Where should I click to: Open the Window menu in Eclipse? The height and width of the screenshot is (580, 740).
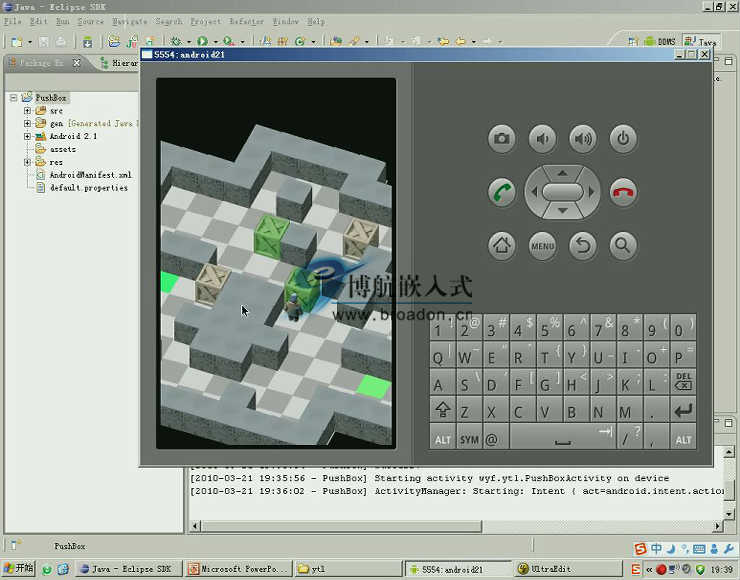pyautogui.click(x=286, y=21)
